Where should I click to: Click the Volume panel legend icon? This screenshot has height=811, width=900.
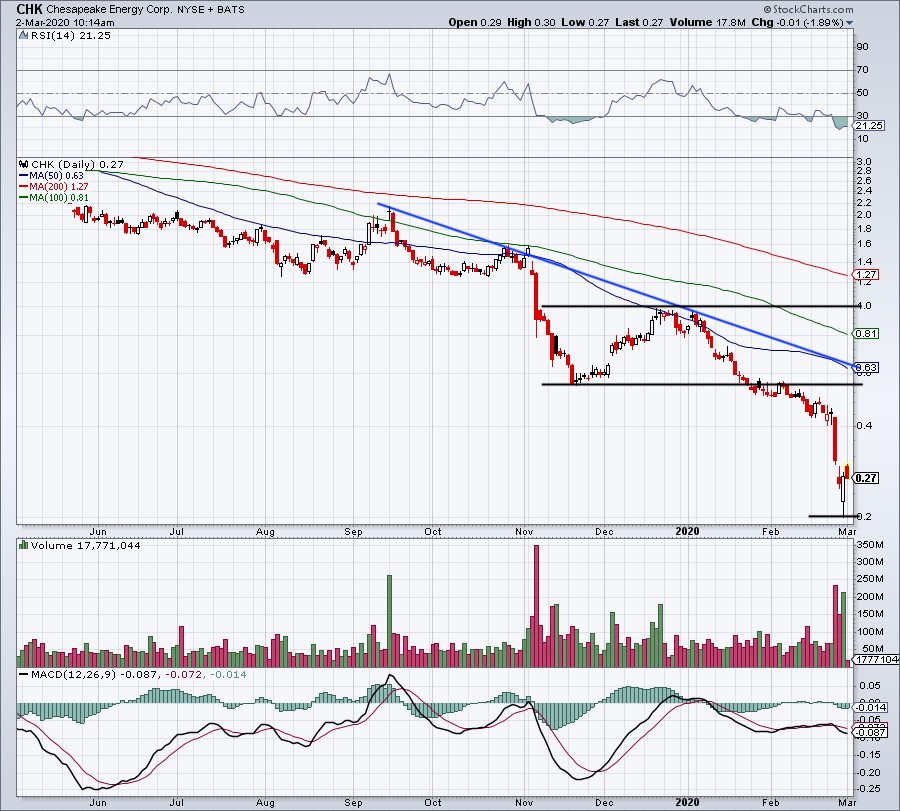(x=23, y=545)
